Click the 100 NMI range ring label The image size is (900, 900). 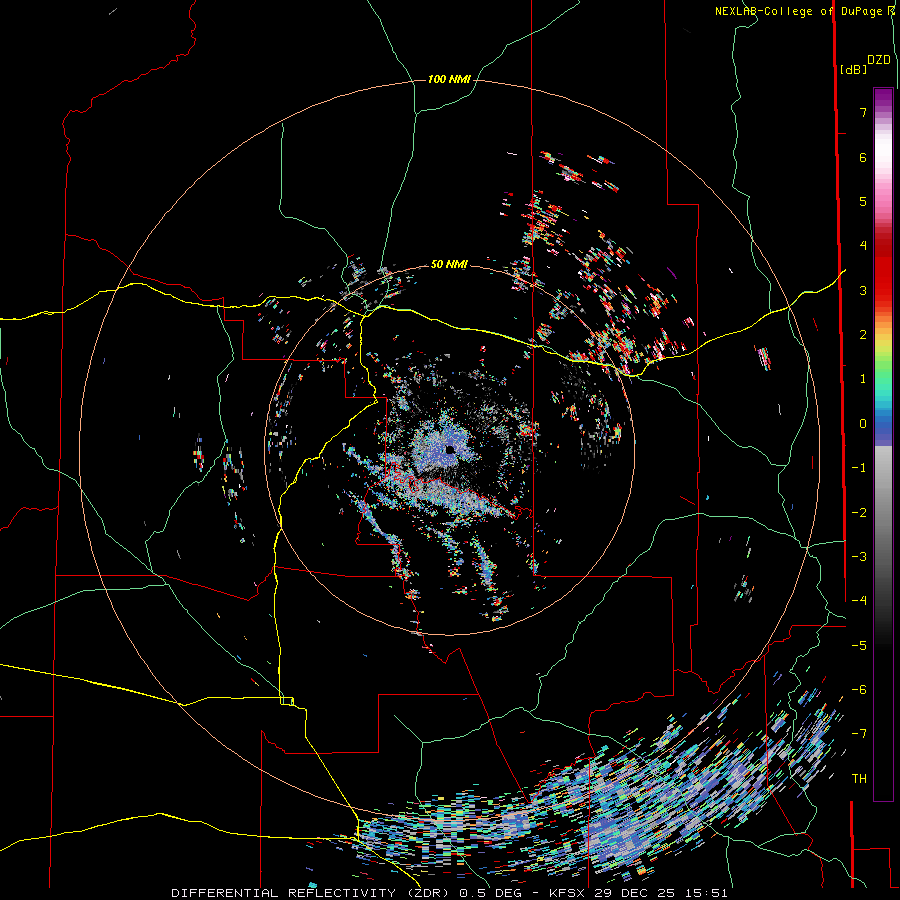(x=449, y=79)
